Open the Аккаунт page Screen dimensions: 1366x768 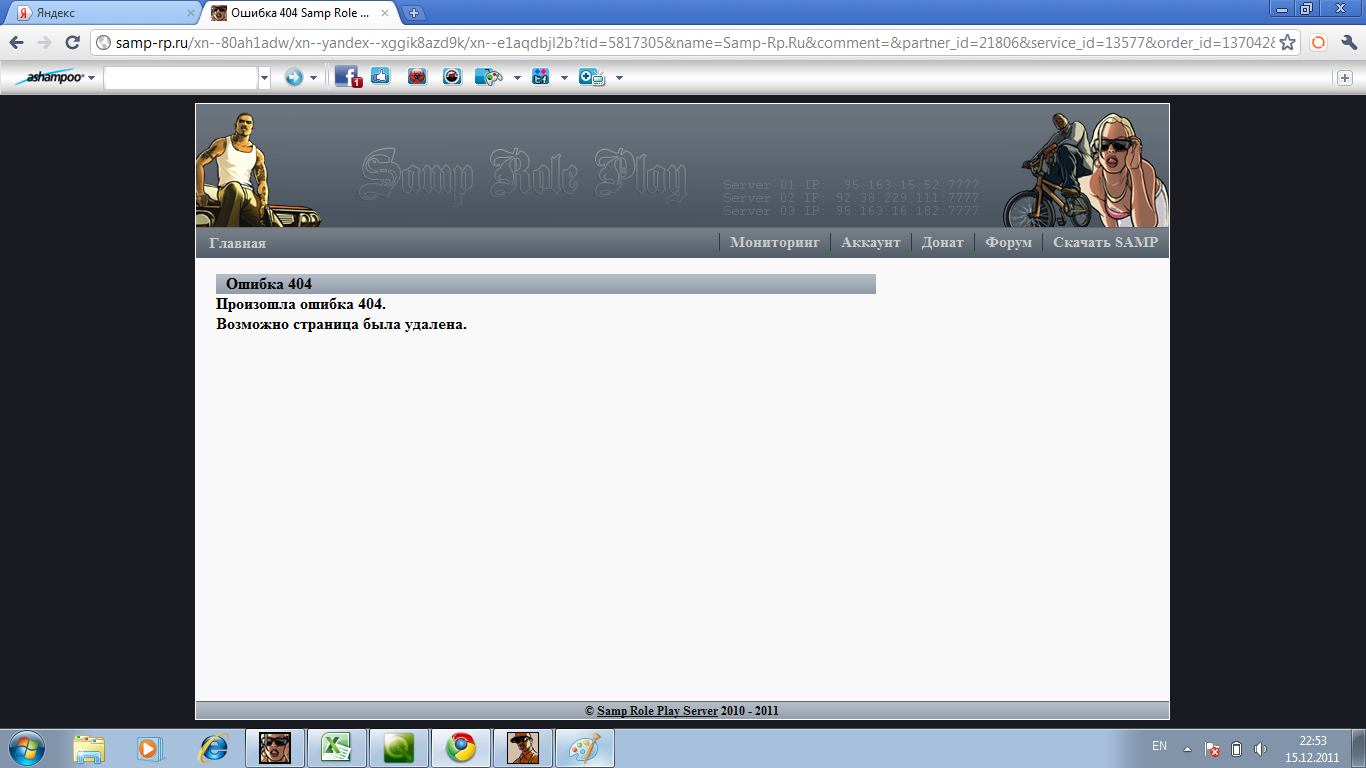(x=871, y=242)
